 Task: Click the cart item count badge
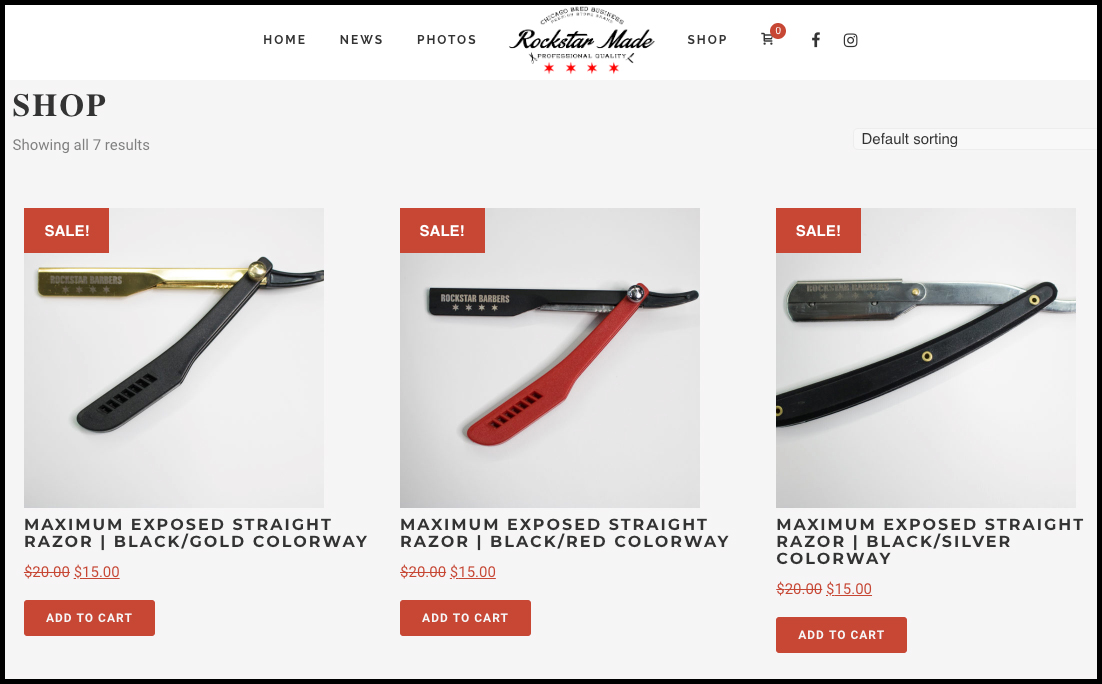coord(778,30)
